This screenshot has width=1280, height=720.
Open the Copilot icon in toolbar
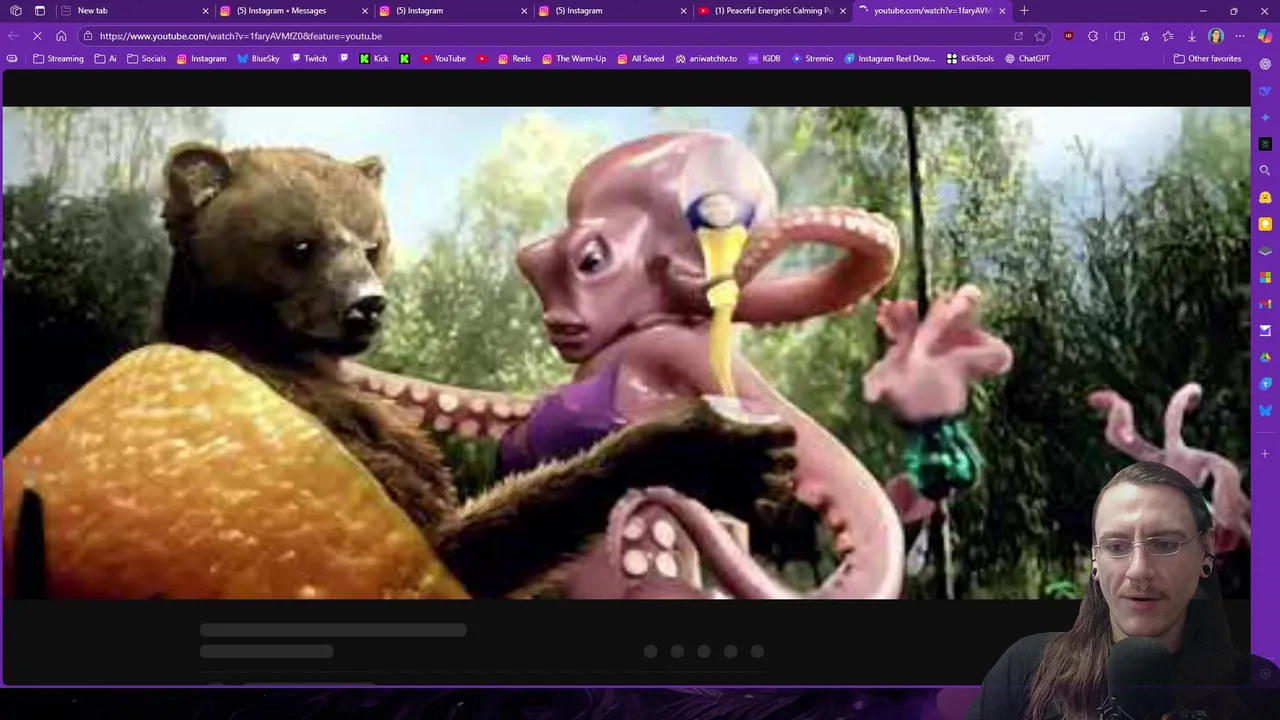pos(1265,36)
